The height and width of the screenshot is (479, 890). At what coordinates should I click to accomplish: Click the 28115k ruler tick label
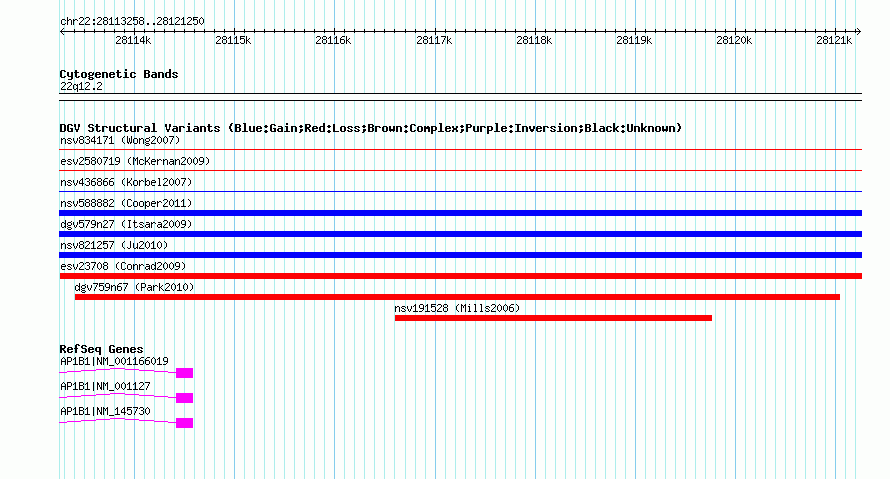[x=233, y=40]
